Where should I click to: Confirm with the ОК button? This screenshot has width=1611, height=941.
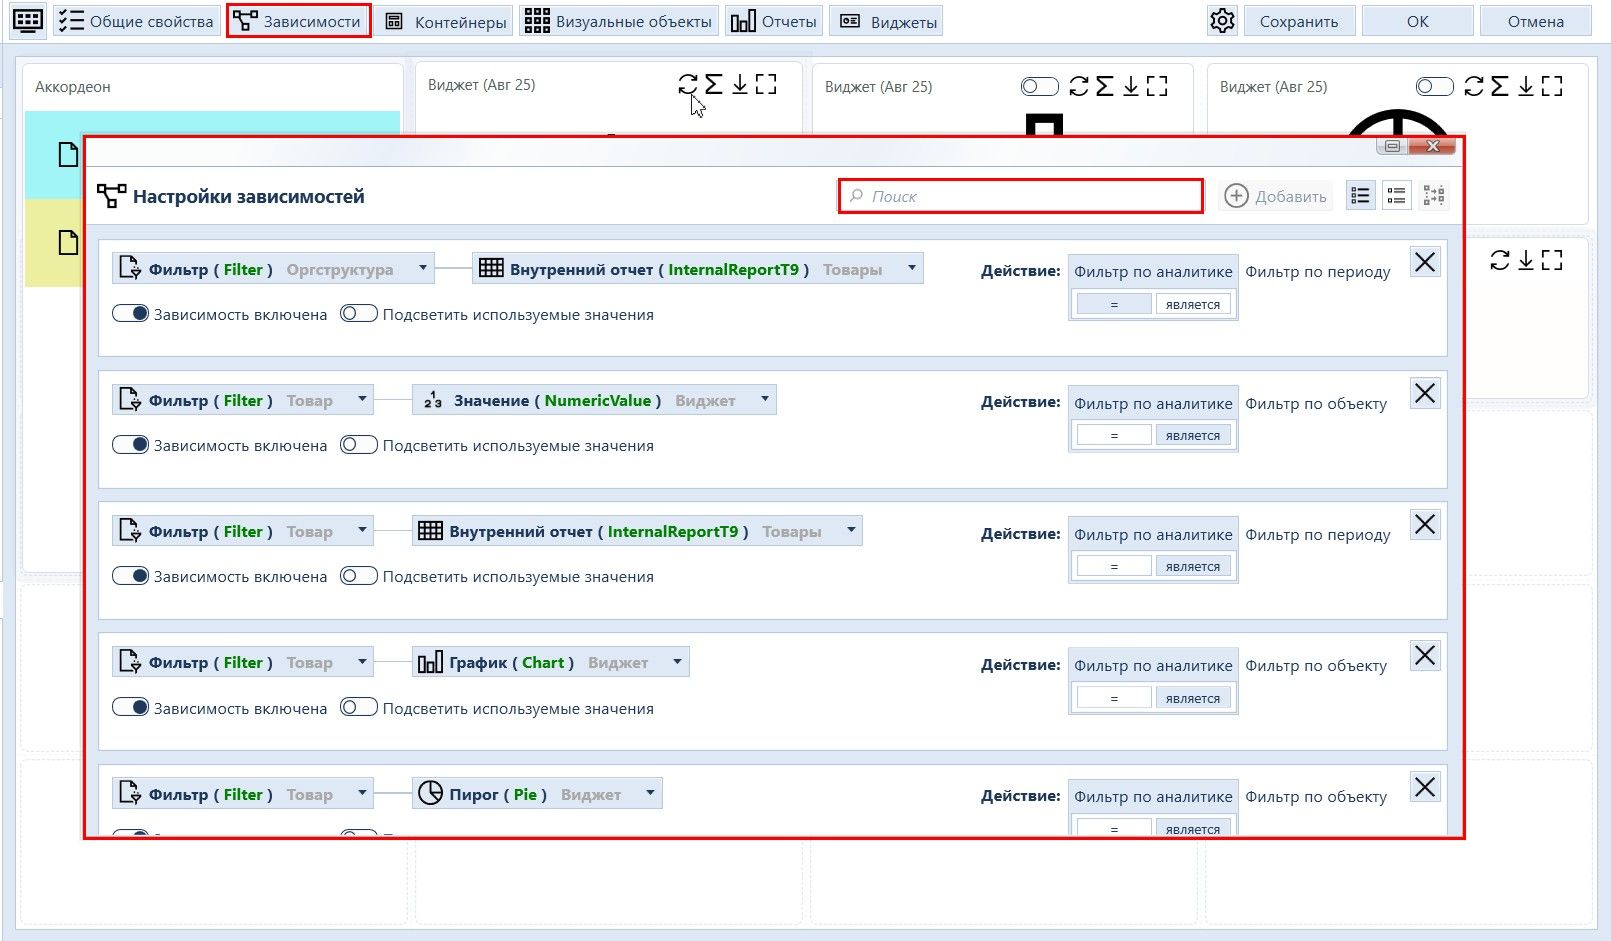(1418, 21)
